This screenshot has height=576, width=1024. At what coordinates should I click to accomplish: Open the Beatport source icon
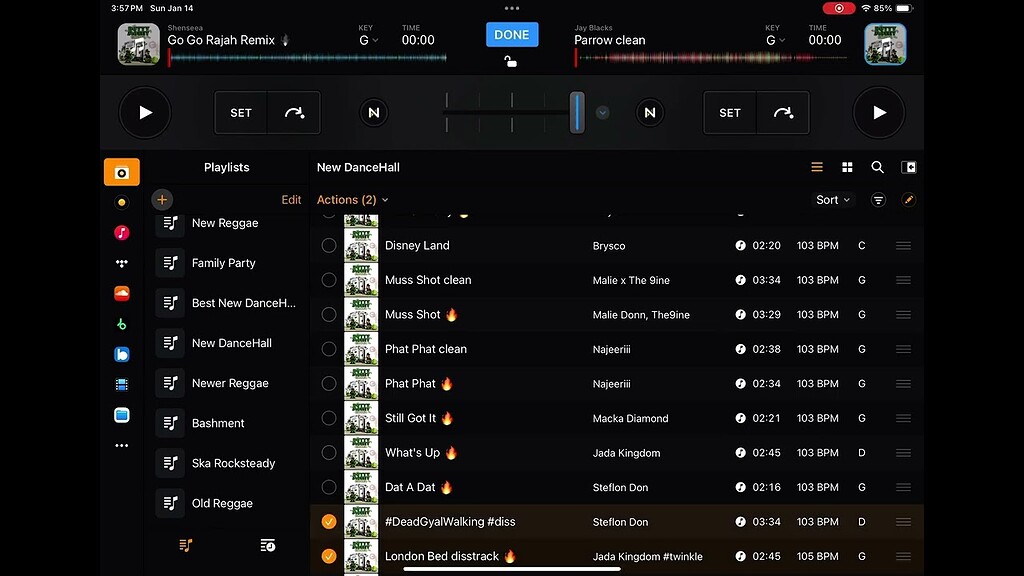point(121,323)
